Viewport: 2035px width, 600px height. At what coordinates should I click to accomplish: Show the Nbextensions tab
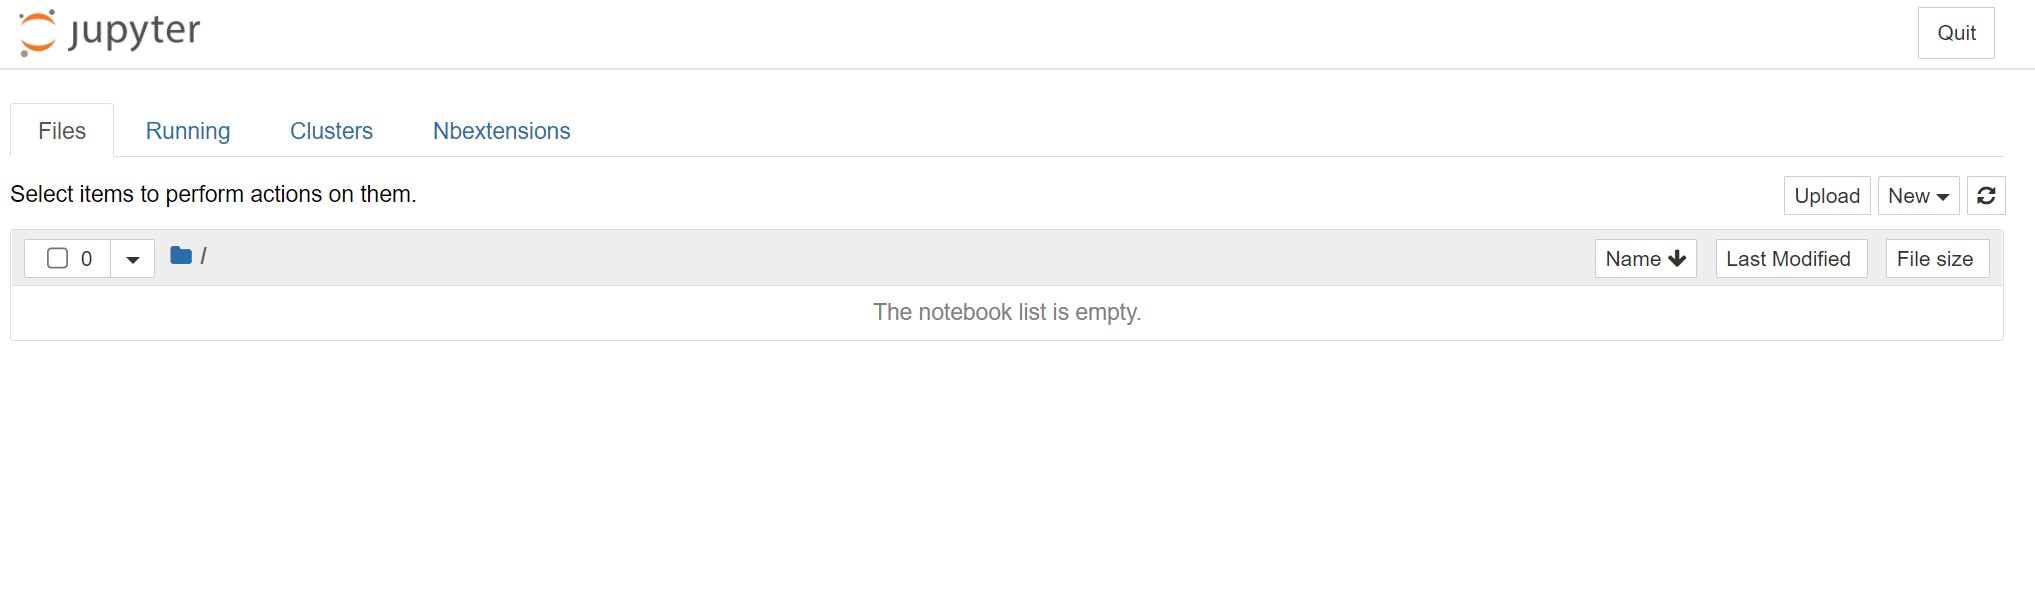point(501,131)
